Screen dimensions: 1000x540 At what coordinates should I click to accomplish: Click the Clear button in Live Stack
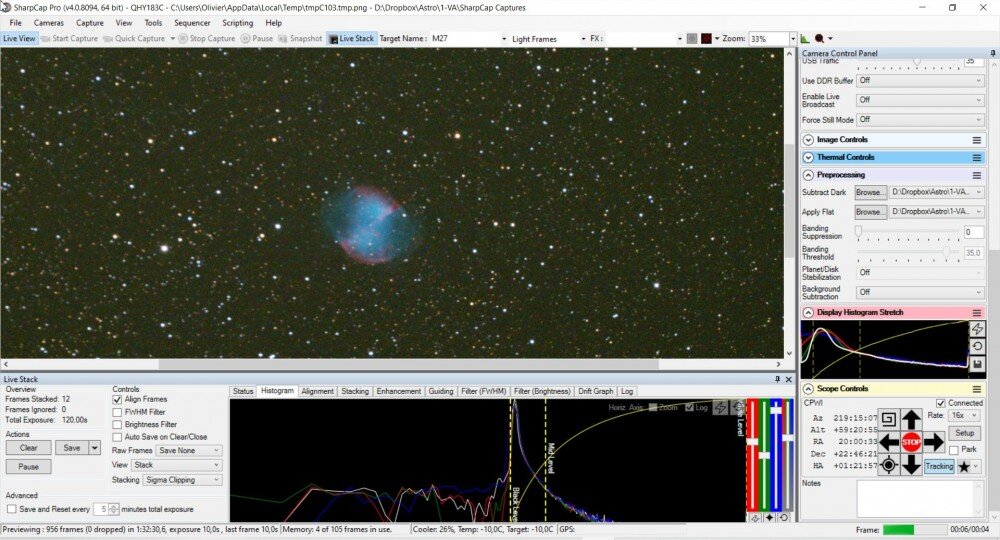(28, 448)
